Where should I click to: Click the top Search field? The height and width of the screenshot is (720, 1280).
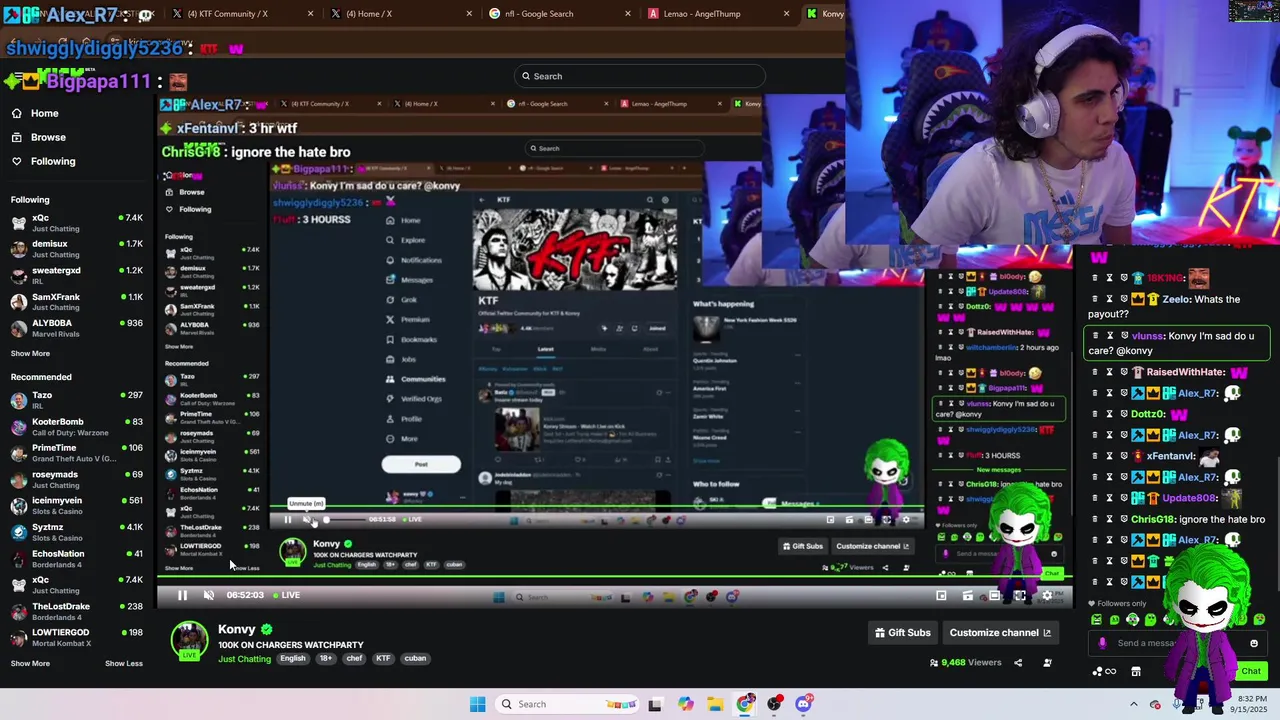(640, 76)
